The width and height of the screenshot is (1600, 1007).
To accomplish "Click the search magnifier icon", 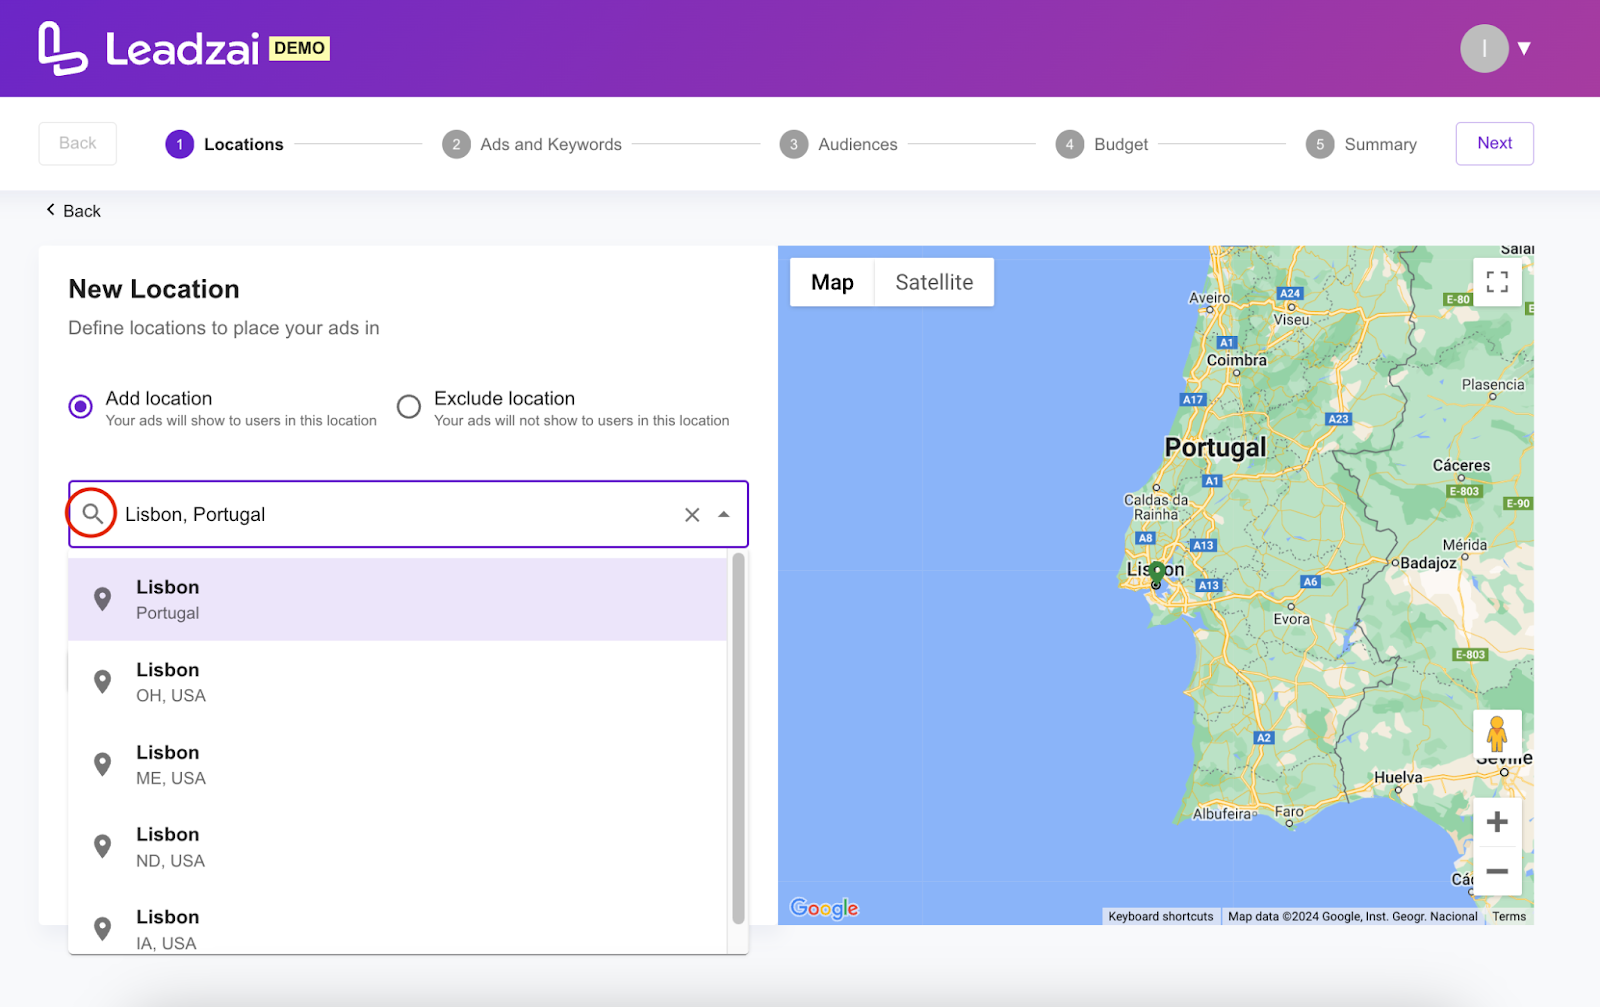I will click(x=92, y=514).
